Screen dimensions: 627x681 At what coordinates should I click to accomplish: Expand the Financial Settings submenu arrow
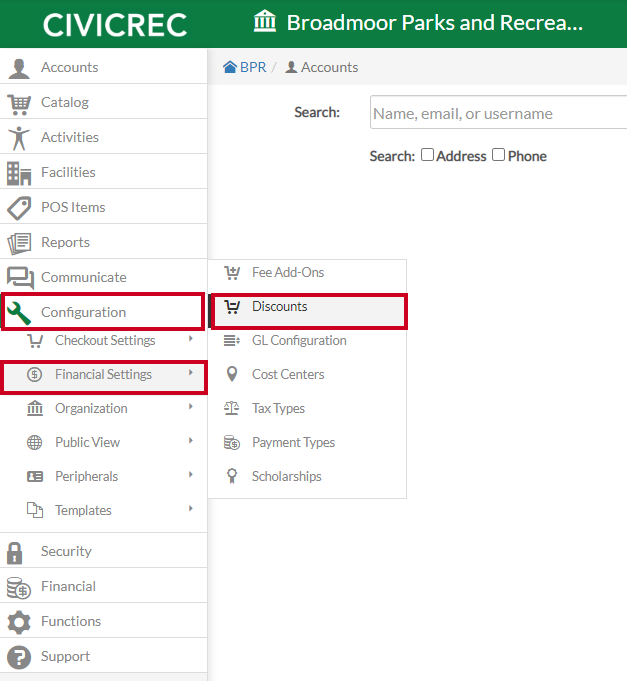click(191, 373)
